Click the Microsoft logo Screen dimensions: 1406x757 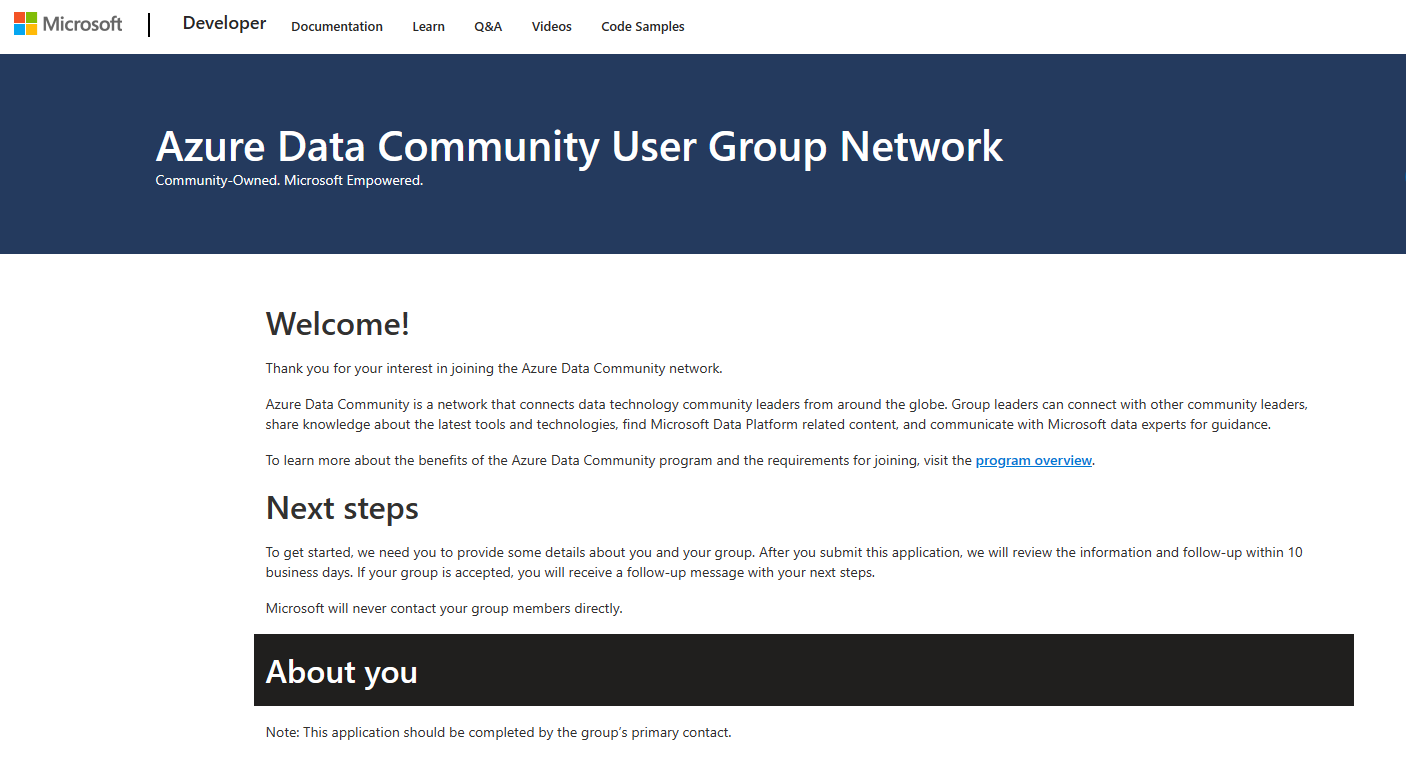click(68, 24)
